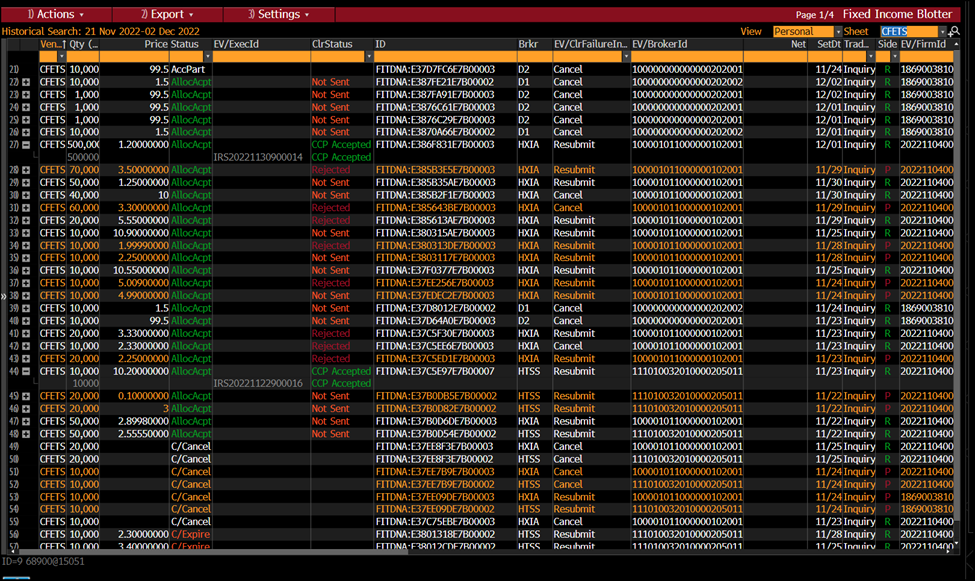Expand the collapsed side panel chevron at left edge
The width and height of the screenshot is (975, 581).
3,296
